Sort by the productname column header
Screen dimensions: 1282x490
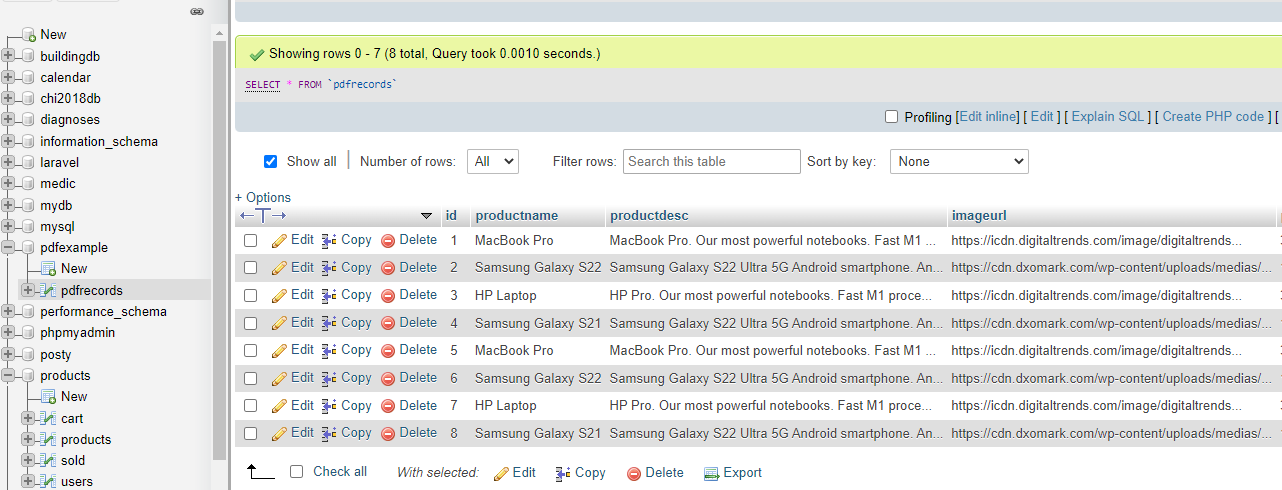coord(517,215)
